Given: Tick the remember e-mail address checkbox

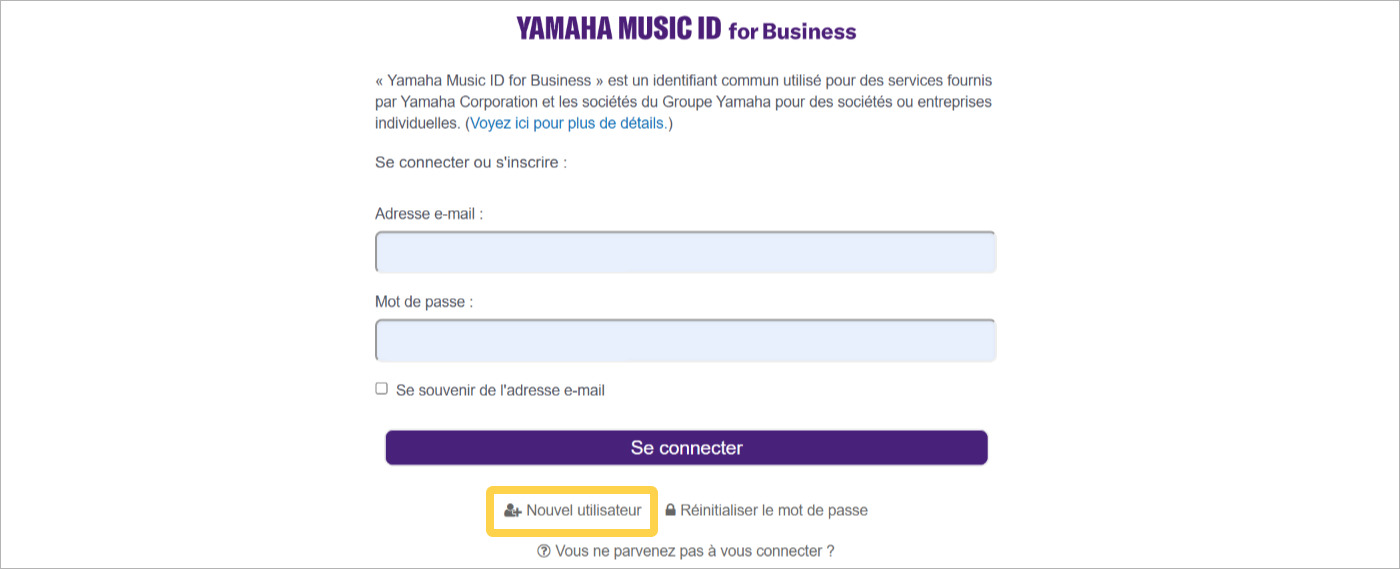Looking at the screenshot, I should 381,389.
